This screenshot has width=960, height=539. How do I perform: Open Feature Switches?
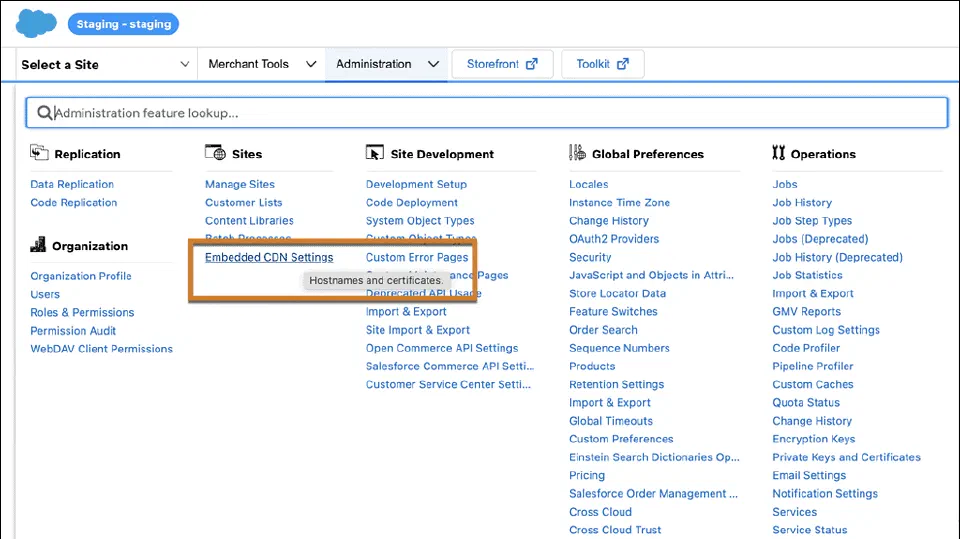(x=613, y=312)
